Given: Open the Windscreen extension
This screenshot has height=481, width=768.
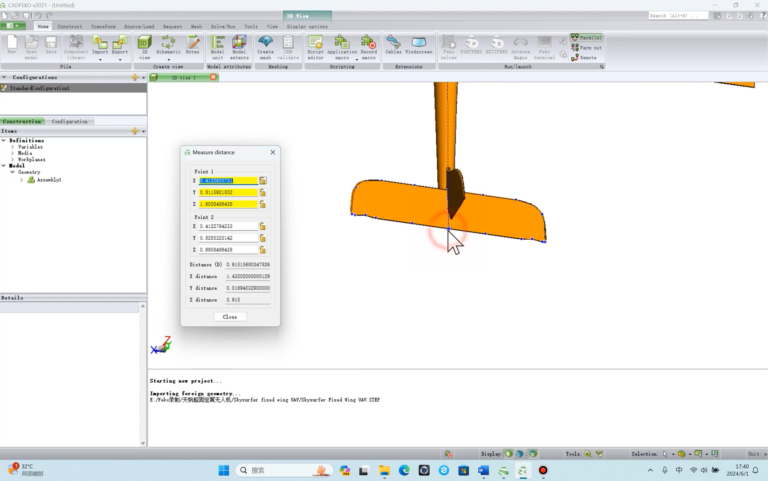Looking at the screenshot, I should 419,45.
